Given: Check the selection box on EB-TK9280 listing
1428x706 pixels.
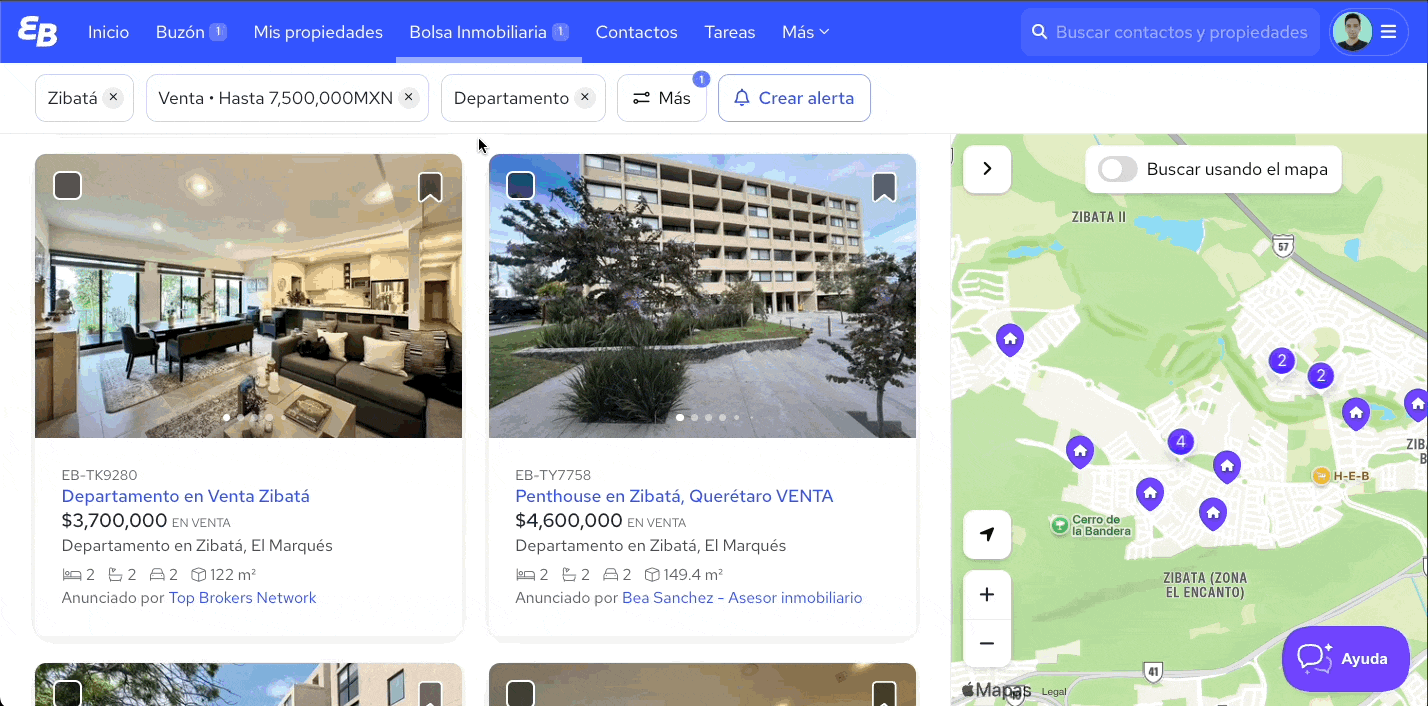Looking at the screenshot, I should 67,186.
